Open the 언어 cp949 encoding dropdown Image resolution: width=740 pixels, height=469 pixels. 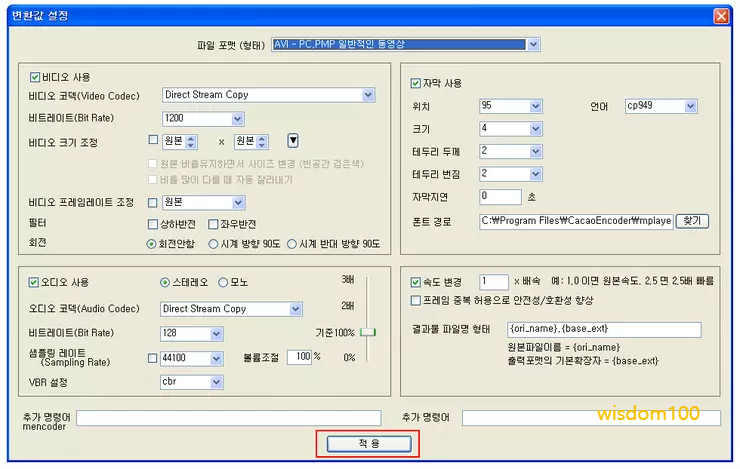pyautogui.click(x=691, y=106)
